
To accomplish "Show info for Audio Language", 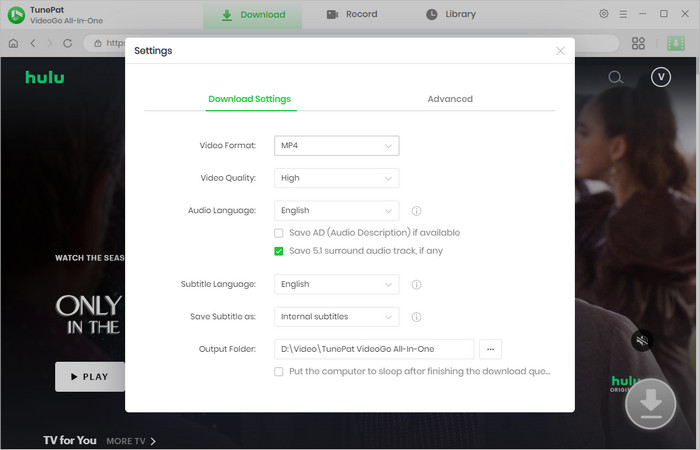I will coord(416,211).
